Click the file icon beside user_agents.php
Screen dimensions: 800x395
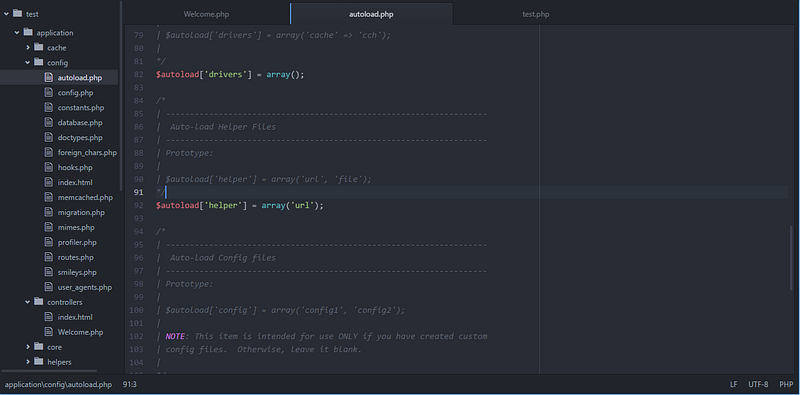pos(48,287)
